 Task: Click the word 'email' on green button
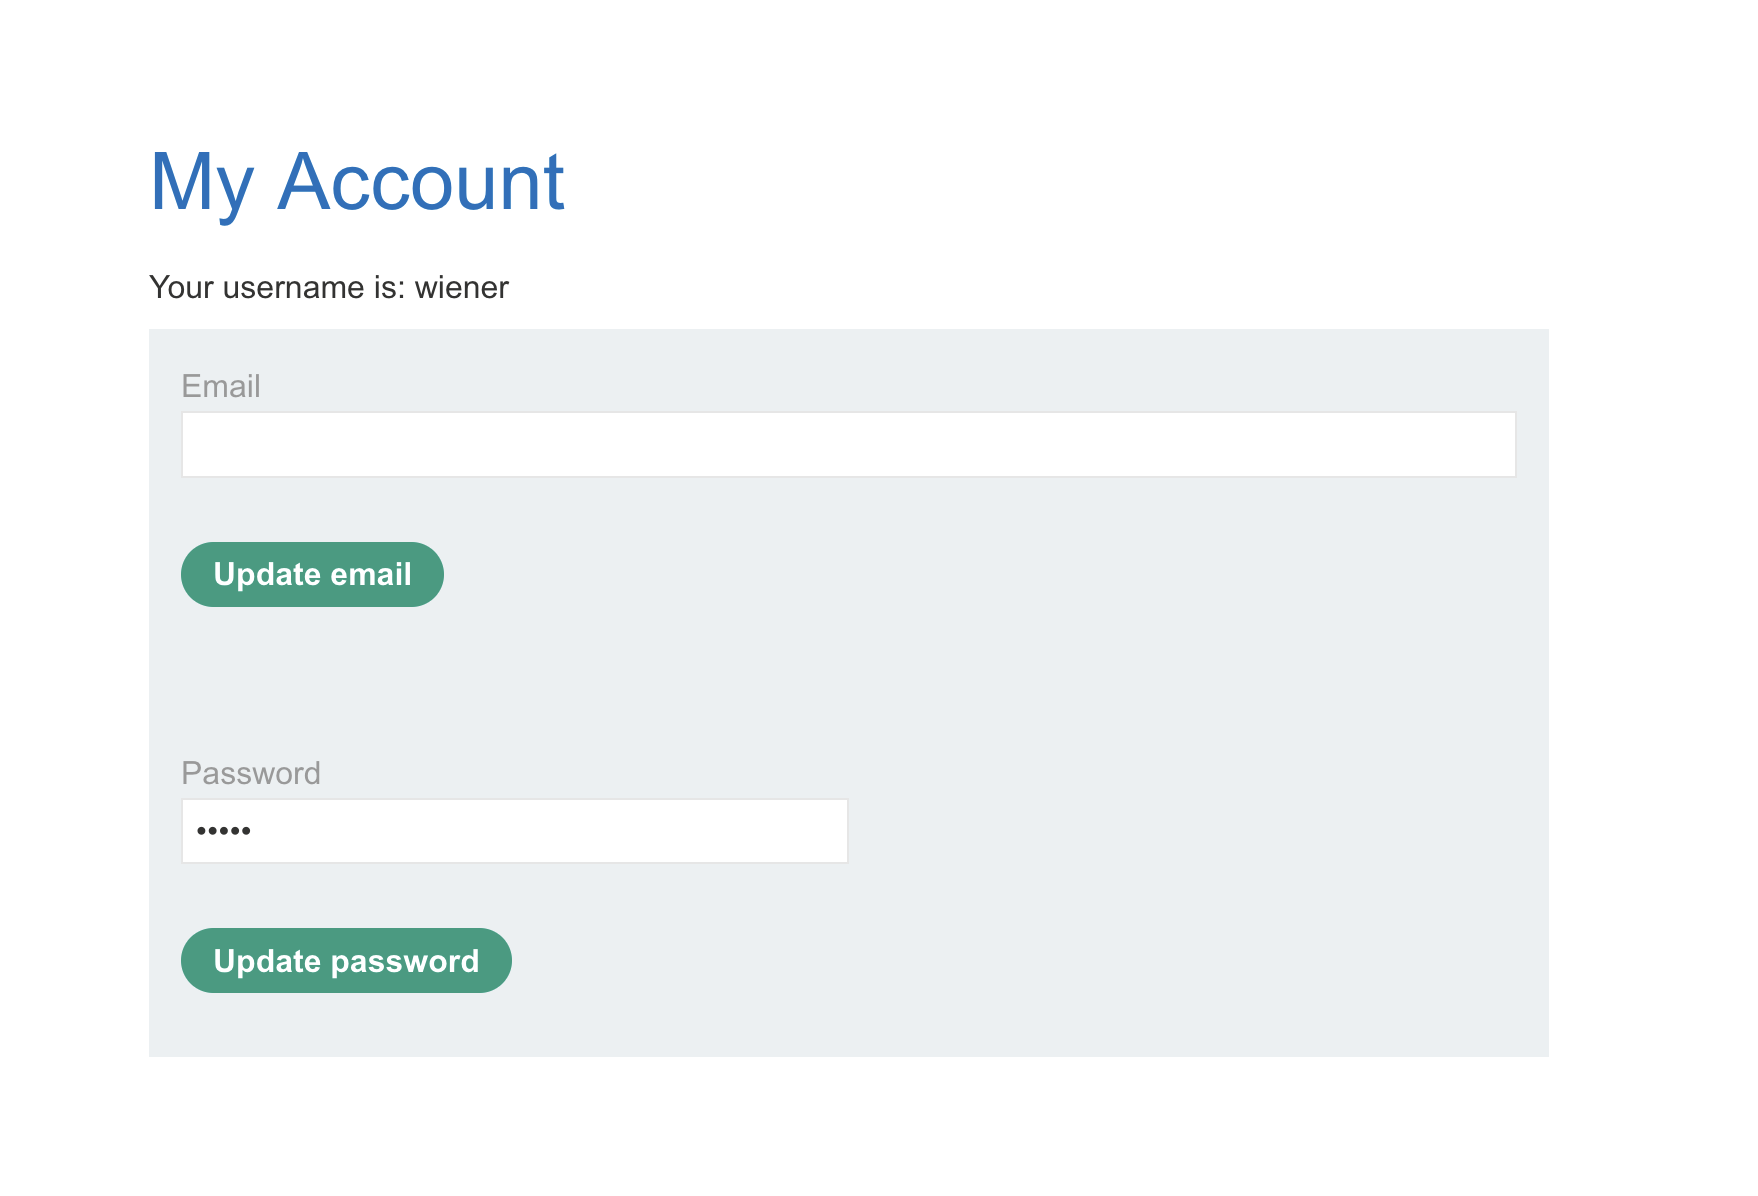pos(370,575)
